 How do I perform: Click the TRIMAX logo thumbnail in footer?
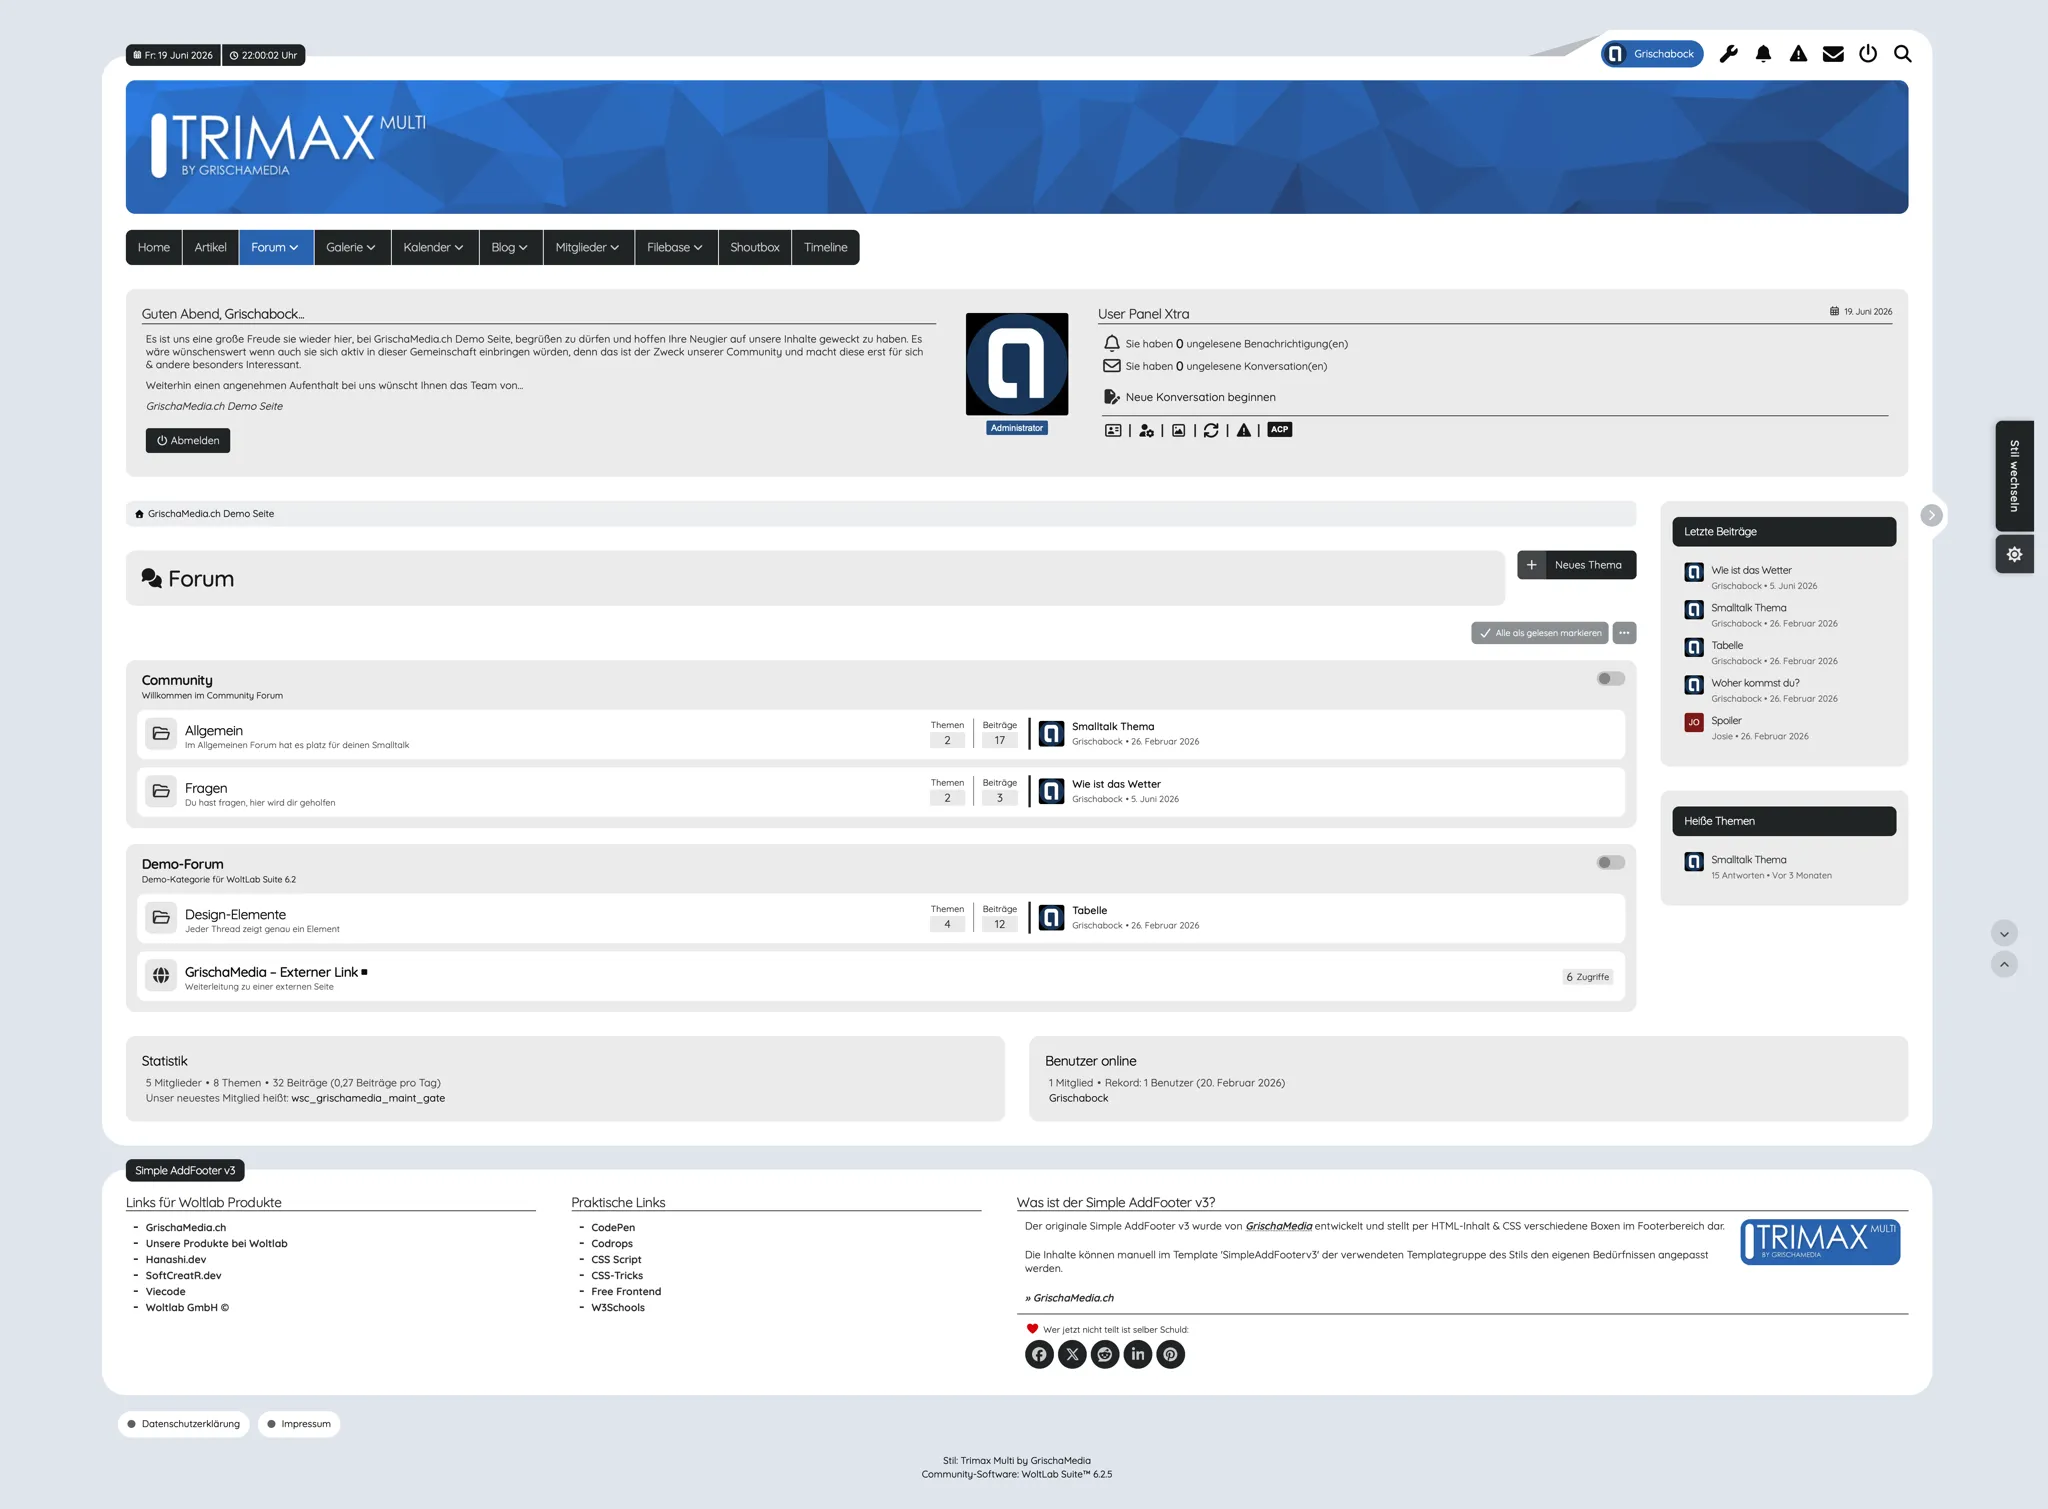coord(1820,1242)
